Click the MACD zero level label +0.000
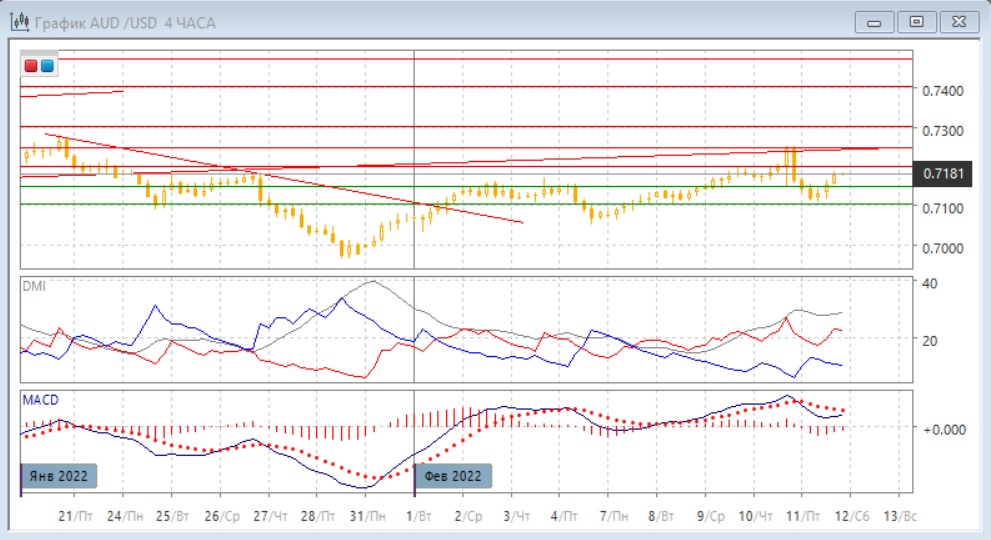 [942, 428]
